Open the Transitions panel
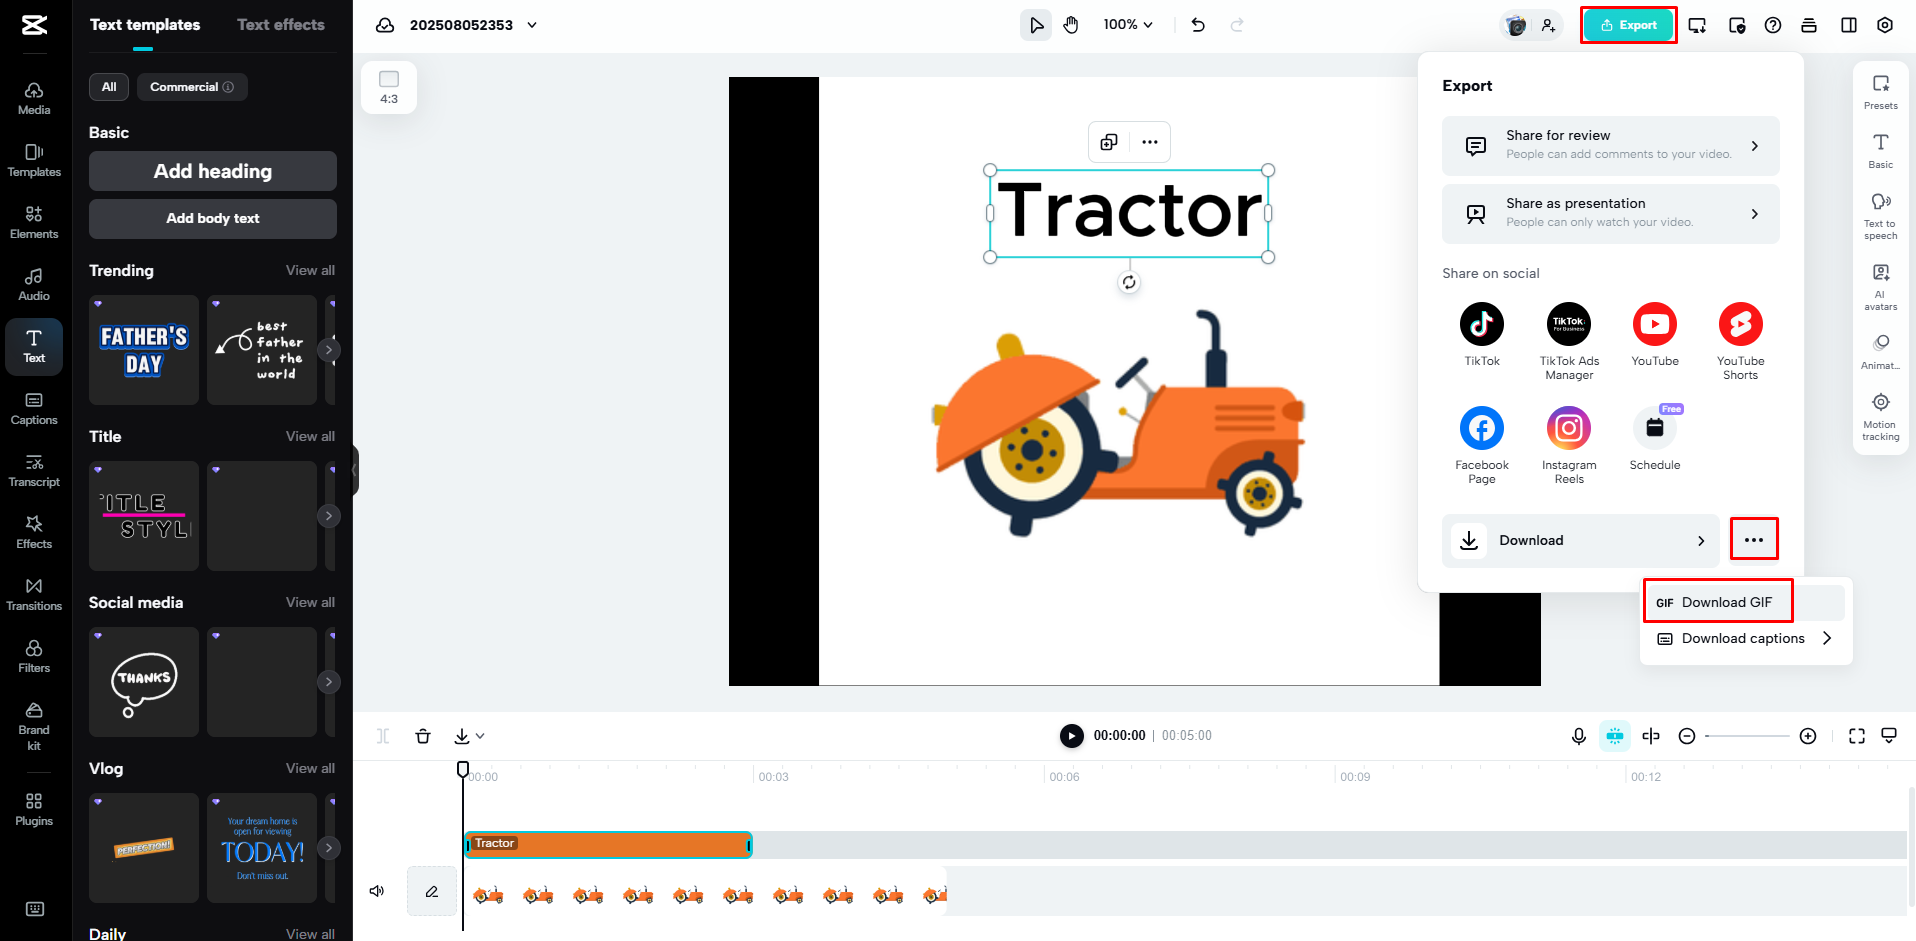Image resolution: width=1916 pixels, height=941 pixels. click(34, 594)
